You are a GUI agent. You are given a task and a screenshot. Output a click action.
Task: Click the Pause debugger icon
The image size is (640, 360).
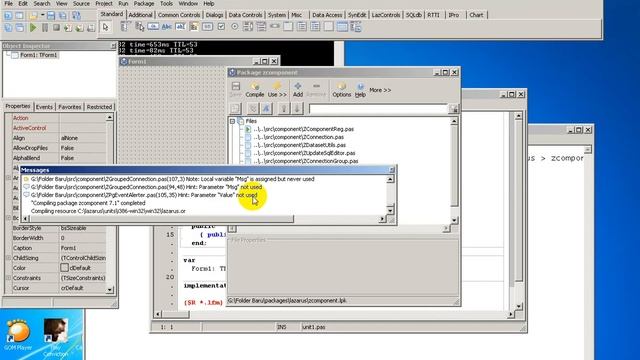click(45, 27)
